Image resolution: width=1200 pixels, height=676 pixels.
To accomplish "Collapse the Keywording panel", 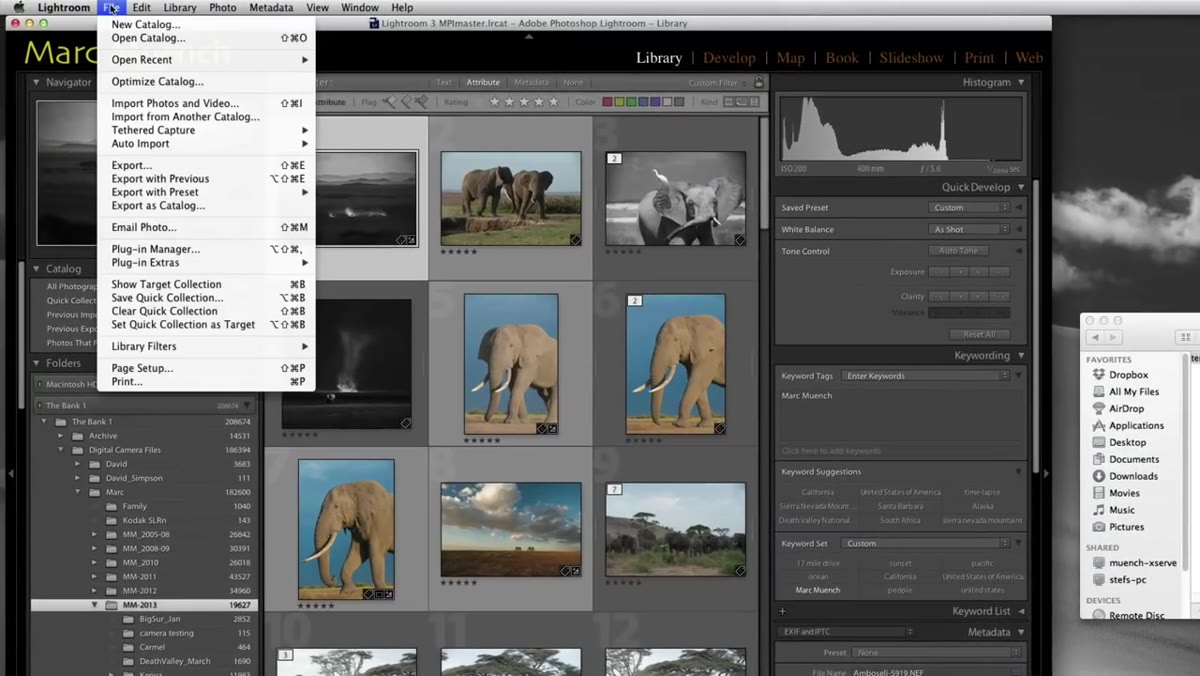I will click(x=1021, y=355).
